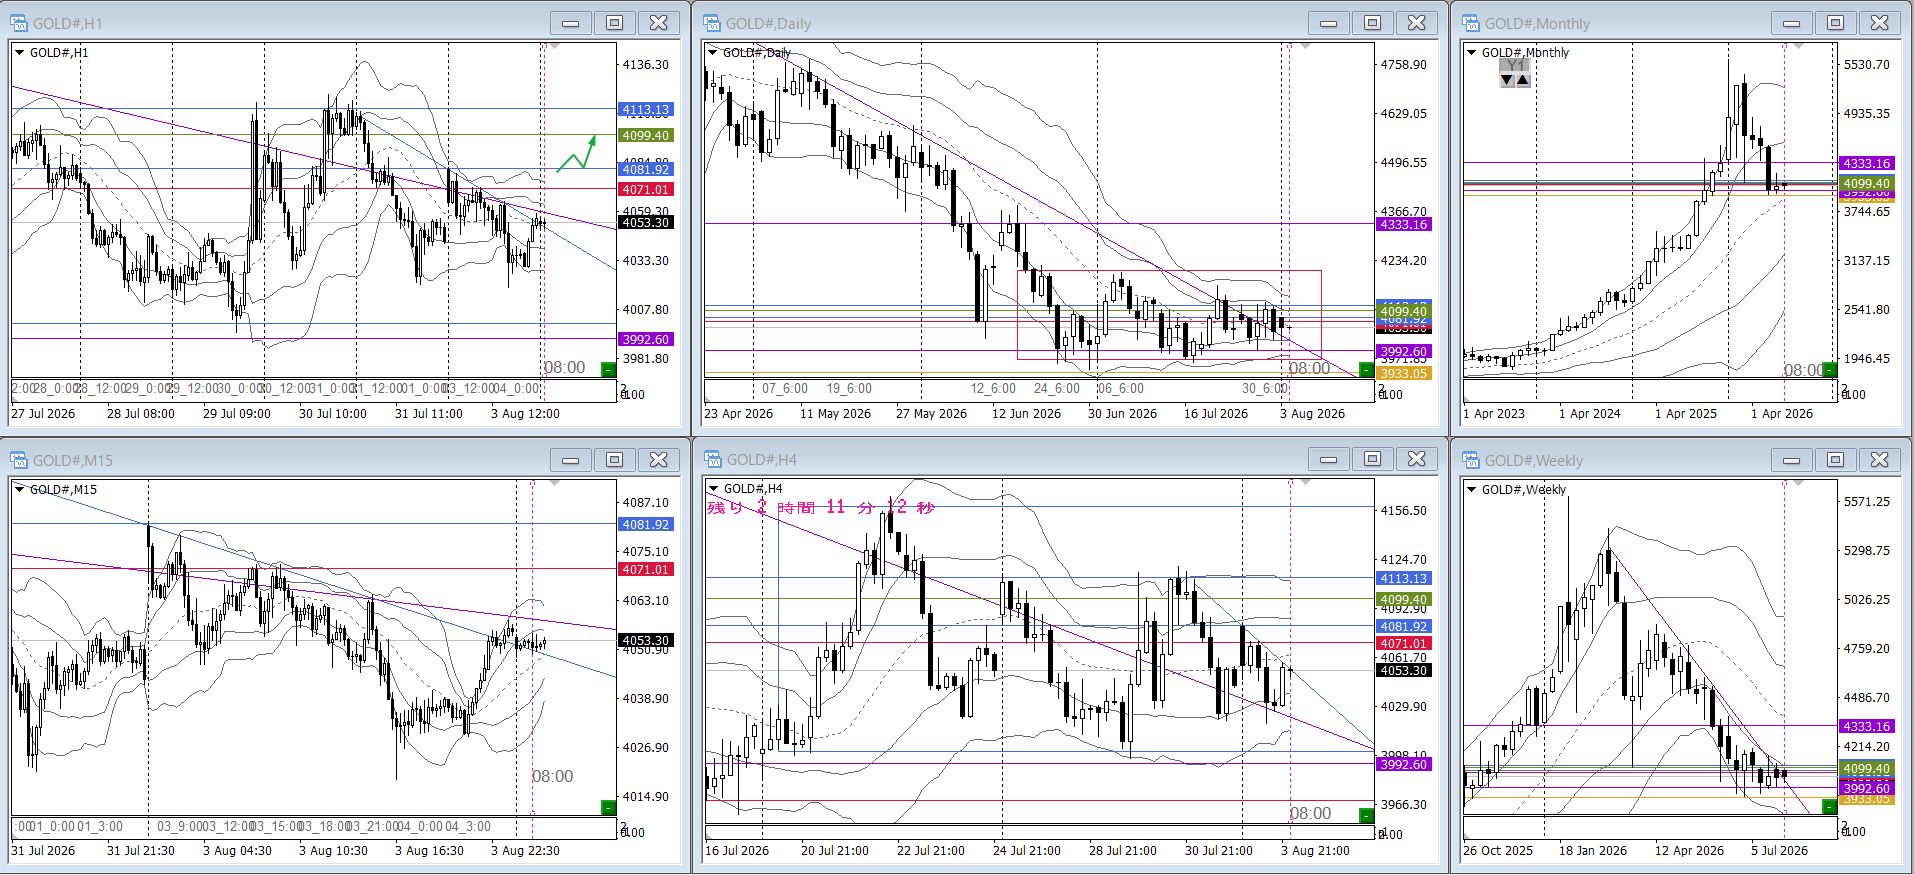Click the 4071.01 price label in M15 chart
The image size is (1914, 875).
[646, 570]
